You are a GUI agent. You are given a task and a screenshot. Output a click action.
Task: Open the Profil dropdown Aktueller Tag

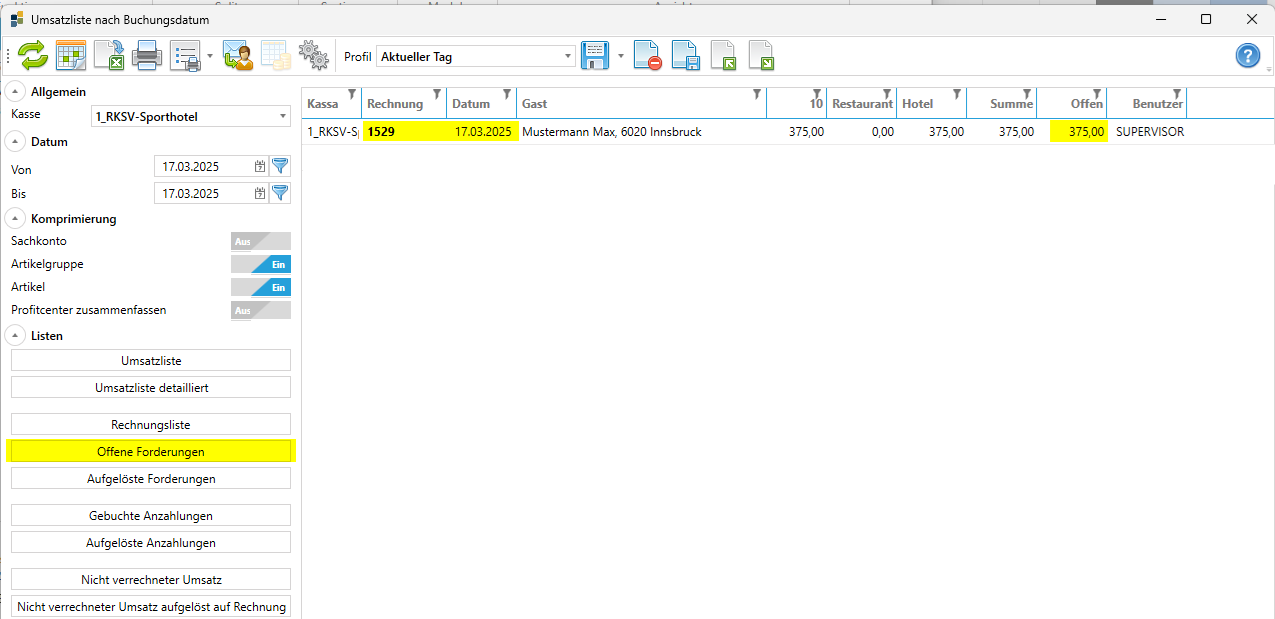coord(476,57)
